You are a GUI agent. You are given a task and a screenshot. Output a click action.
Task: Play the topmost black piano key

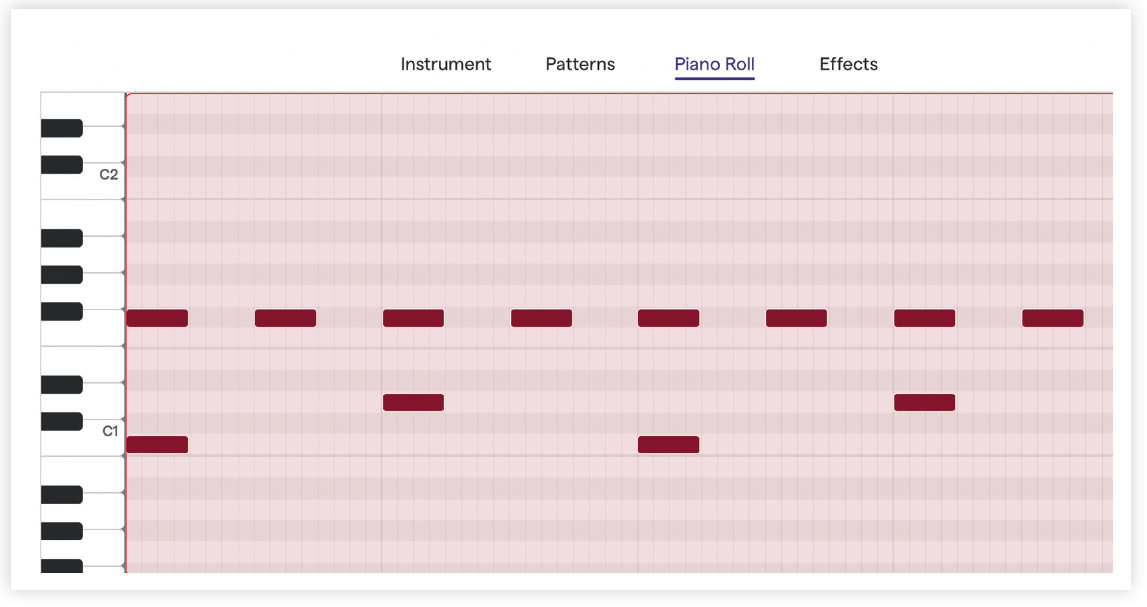[61, 128]
